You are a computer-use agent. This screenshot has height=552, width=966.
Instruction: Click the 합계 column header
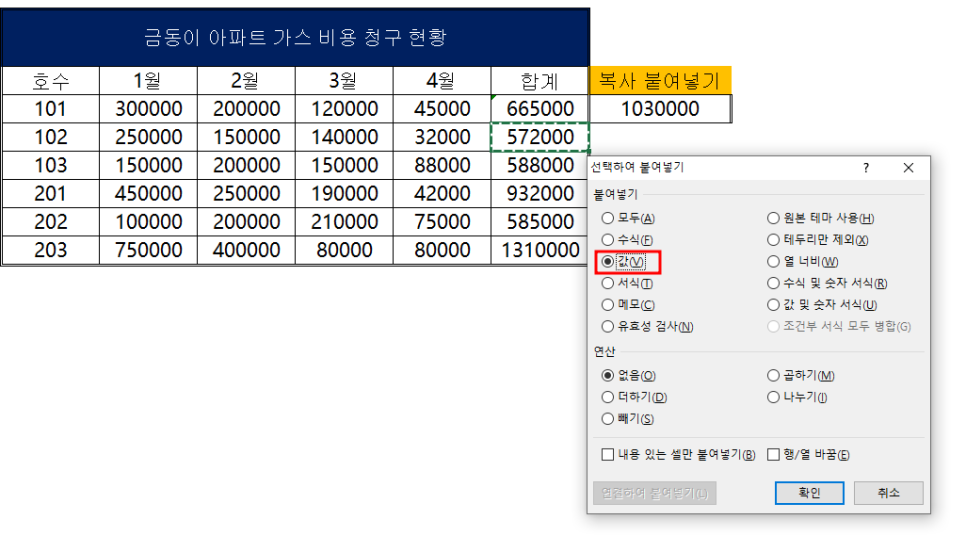coord(540,81)
